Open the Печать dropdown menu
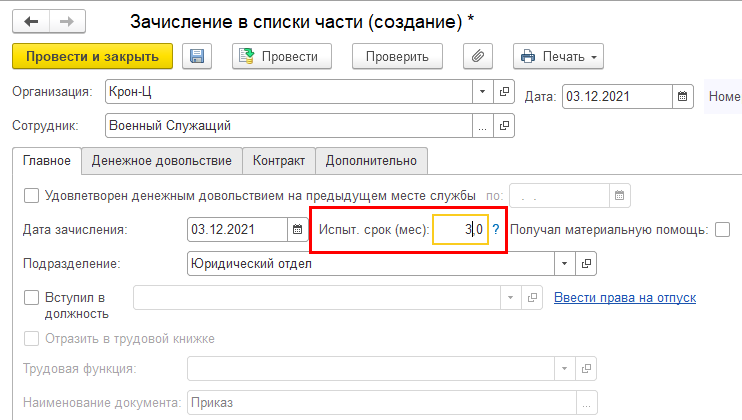 pyautogui.click(x=558, y=57)
